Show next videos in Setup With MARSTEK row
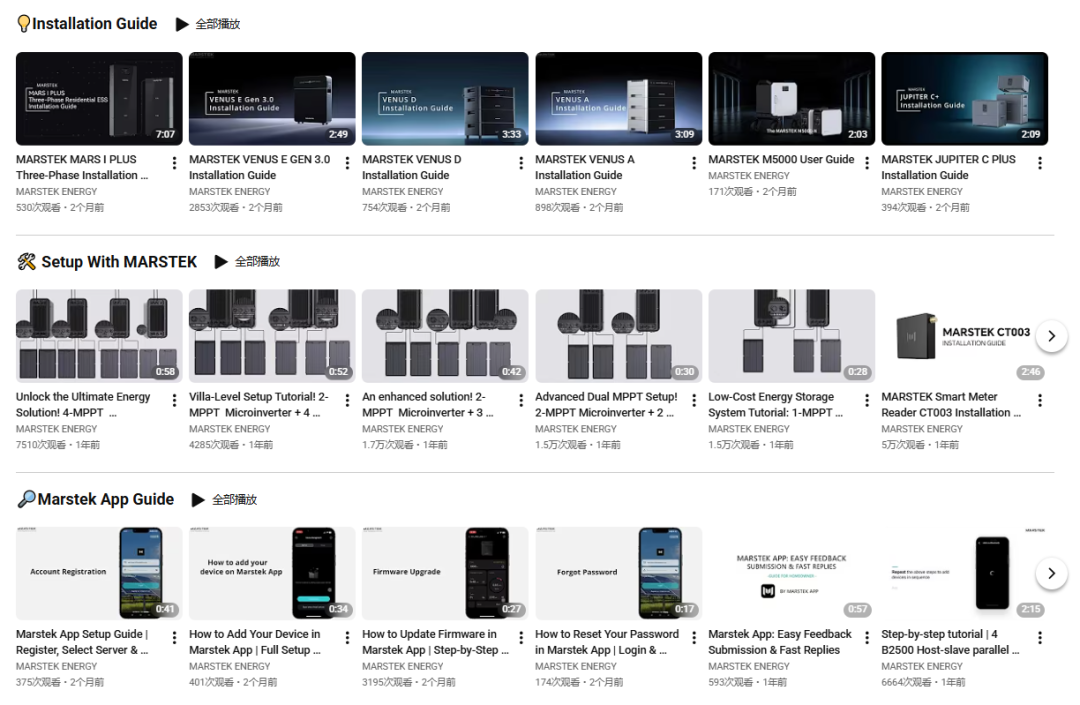Screen dimensions: 1080x705 point(1051,336)
